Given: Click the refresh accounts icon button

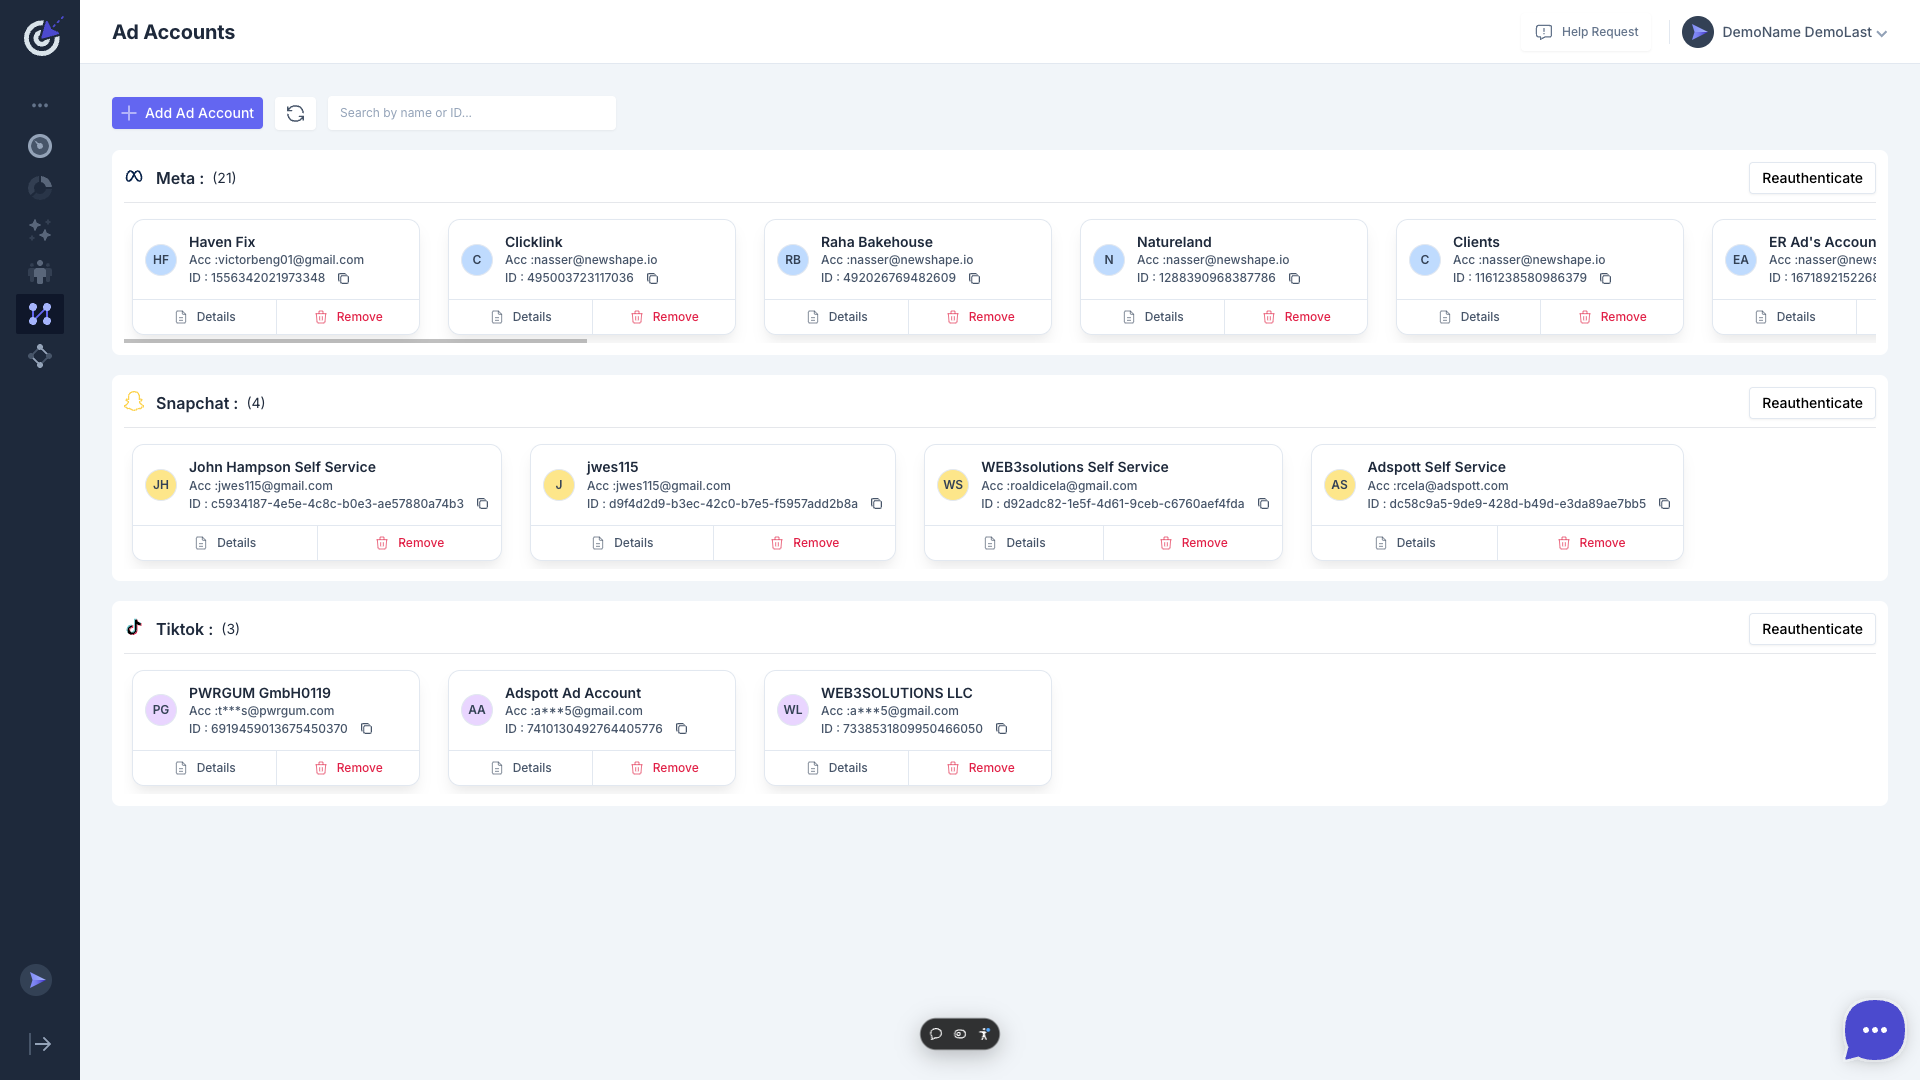Looking at the screenshot, I should click(295, 113).
